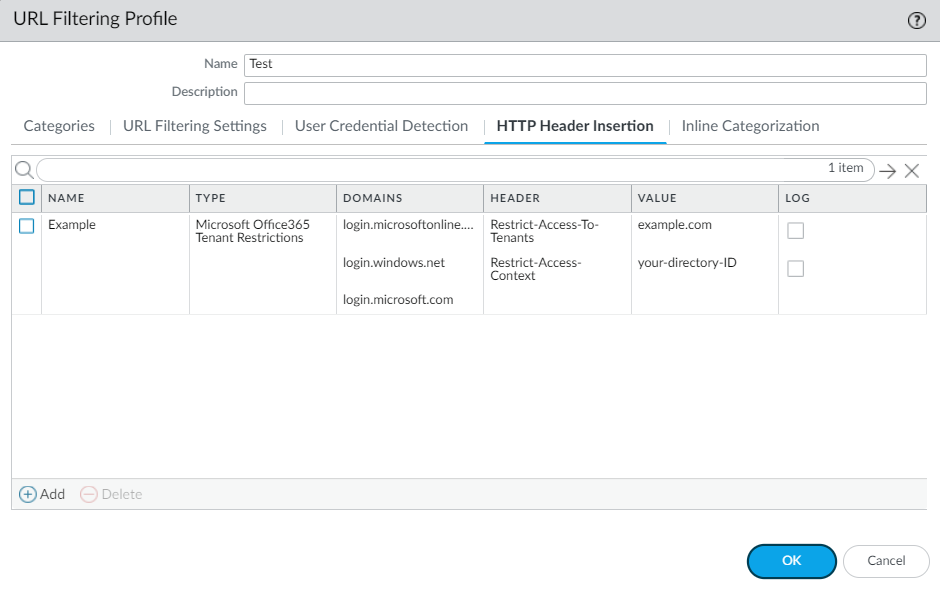Viewport: 940px width, 595px height.
Task: Check the Example row checkbox
Action: pos(27,226)
